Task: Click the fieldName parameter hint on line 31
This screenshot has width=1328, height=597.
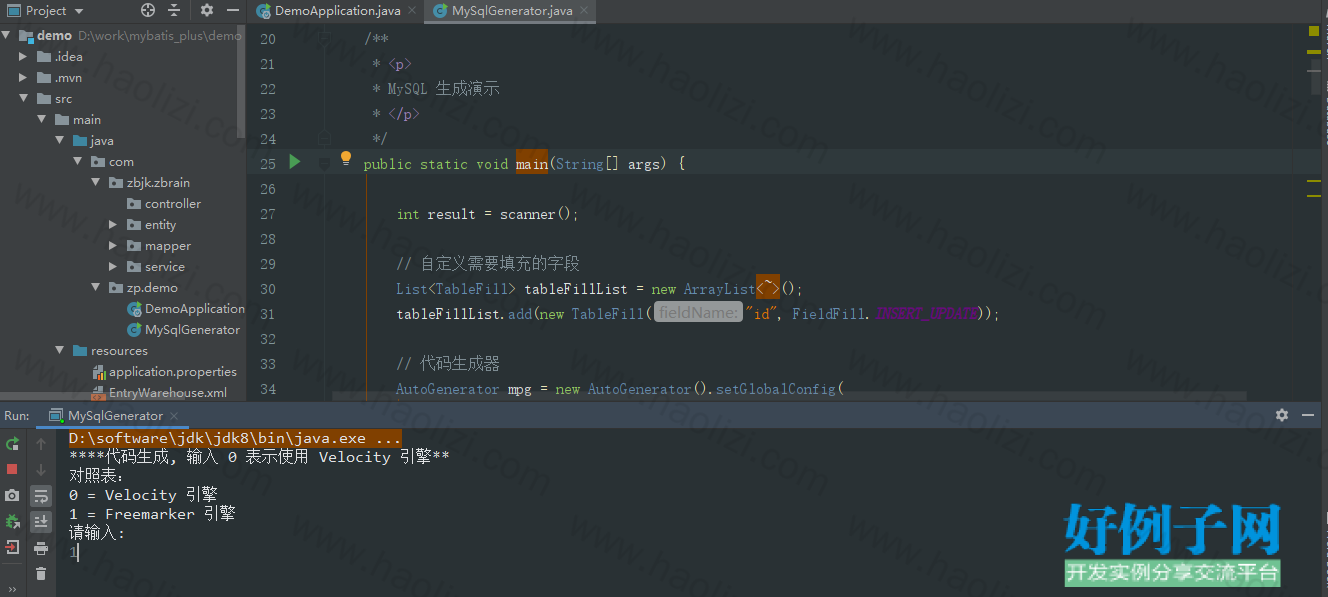Action: click(698, 313)
